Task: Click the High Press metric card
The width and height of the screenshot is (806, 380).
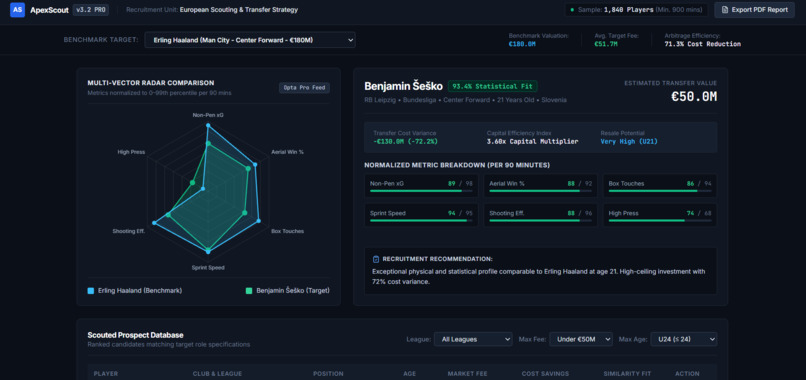Action: tap(660, 215)
